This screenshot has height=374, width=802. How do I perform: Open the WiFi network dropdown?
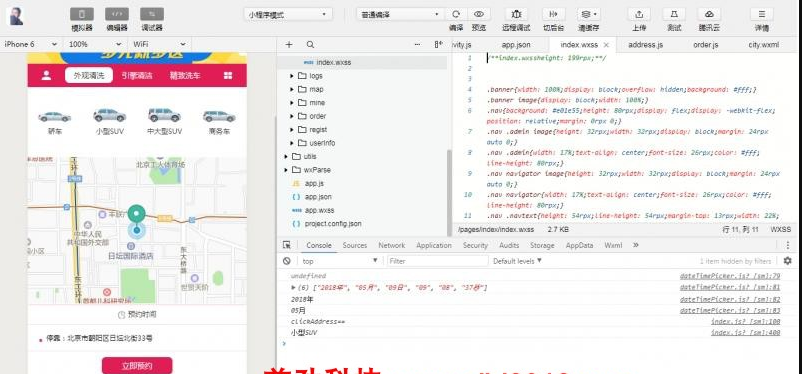coord(159,45)
